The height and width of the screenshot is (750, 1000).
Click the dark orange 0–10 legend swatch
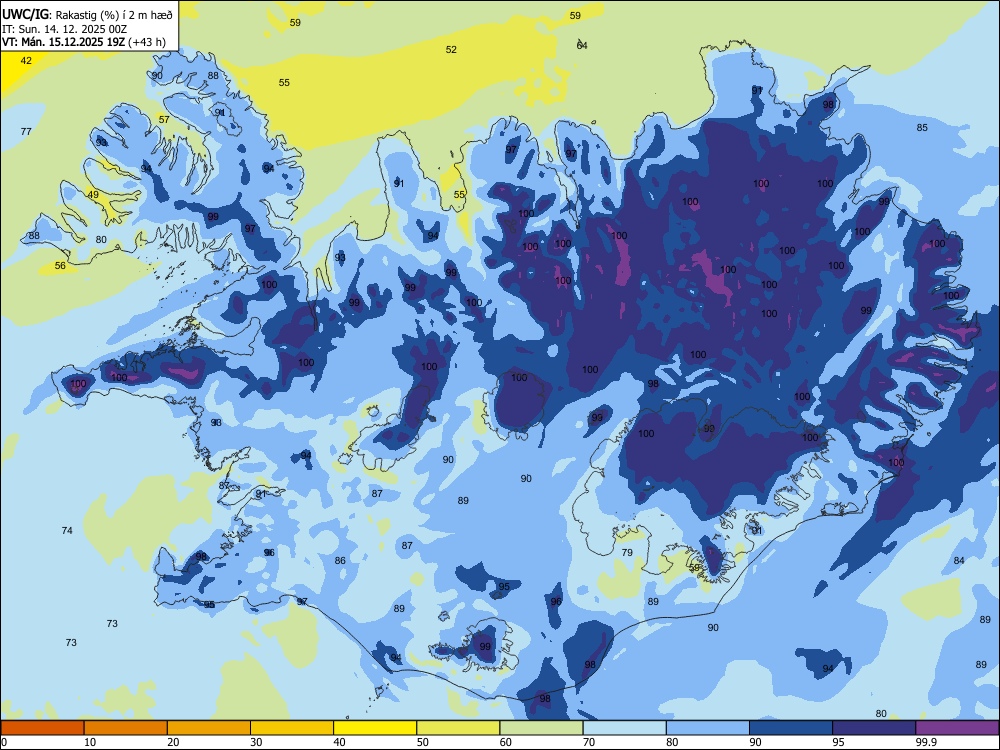pyautogui.click(x=42, y=728)
